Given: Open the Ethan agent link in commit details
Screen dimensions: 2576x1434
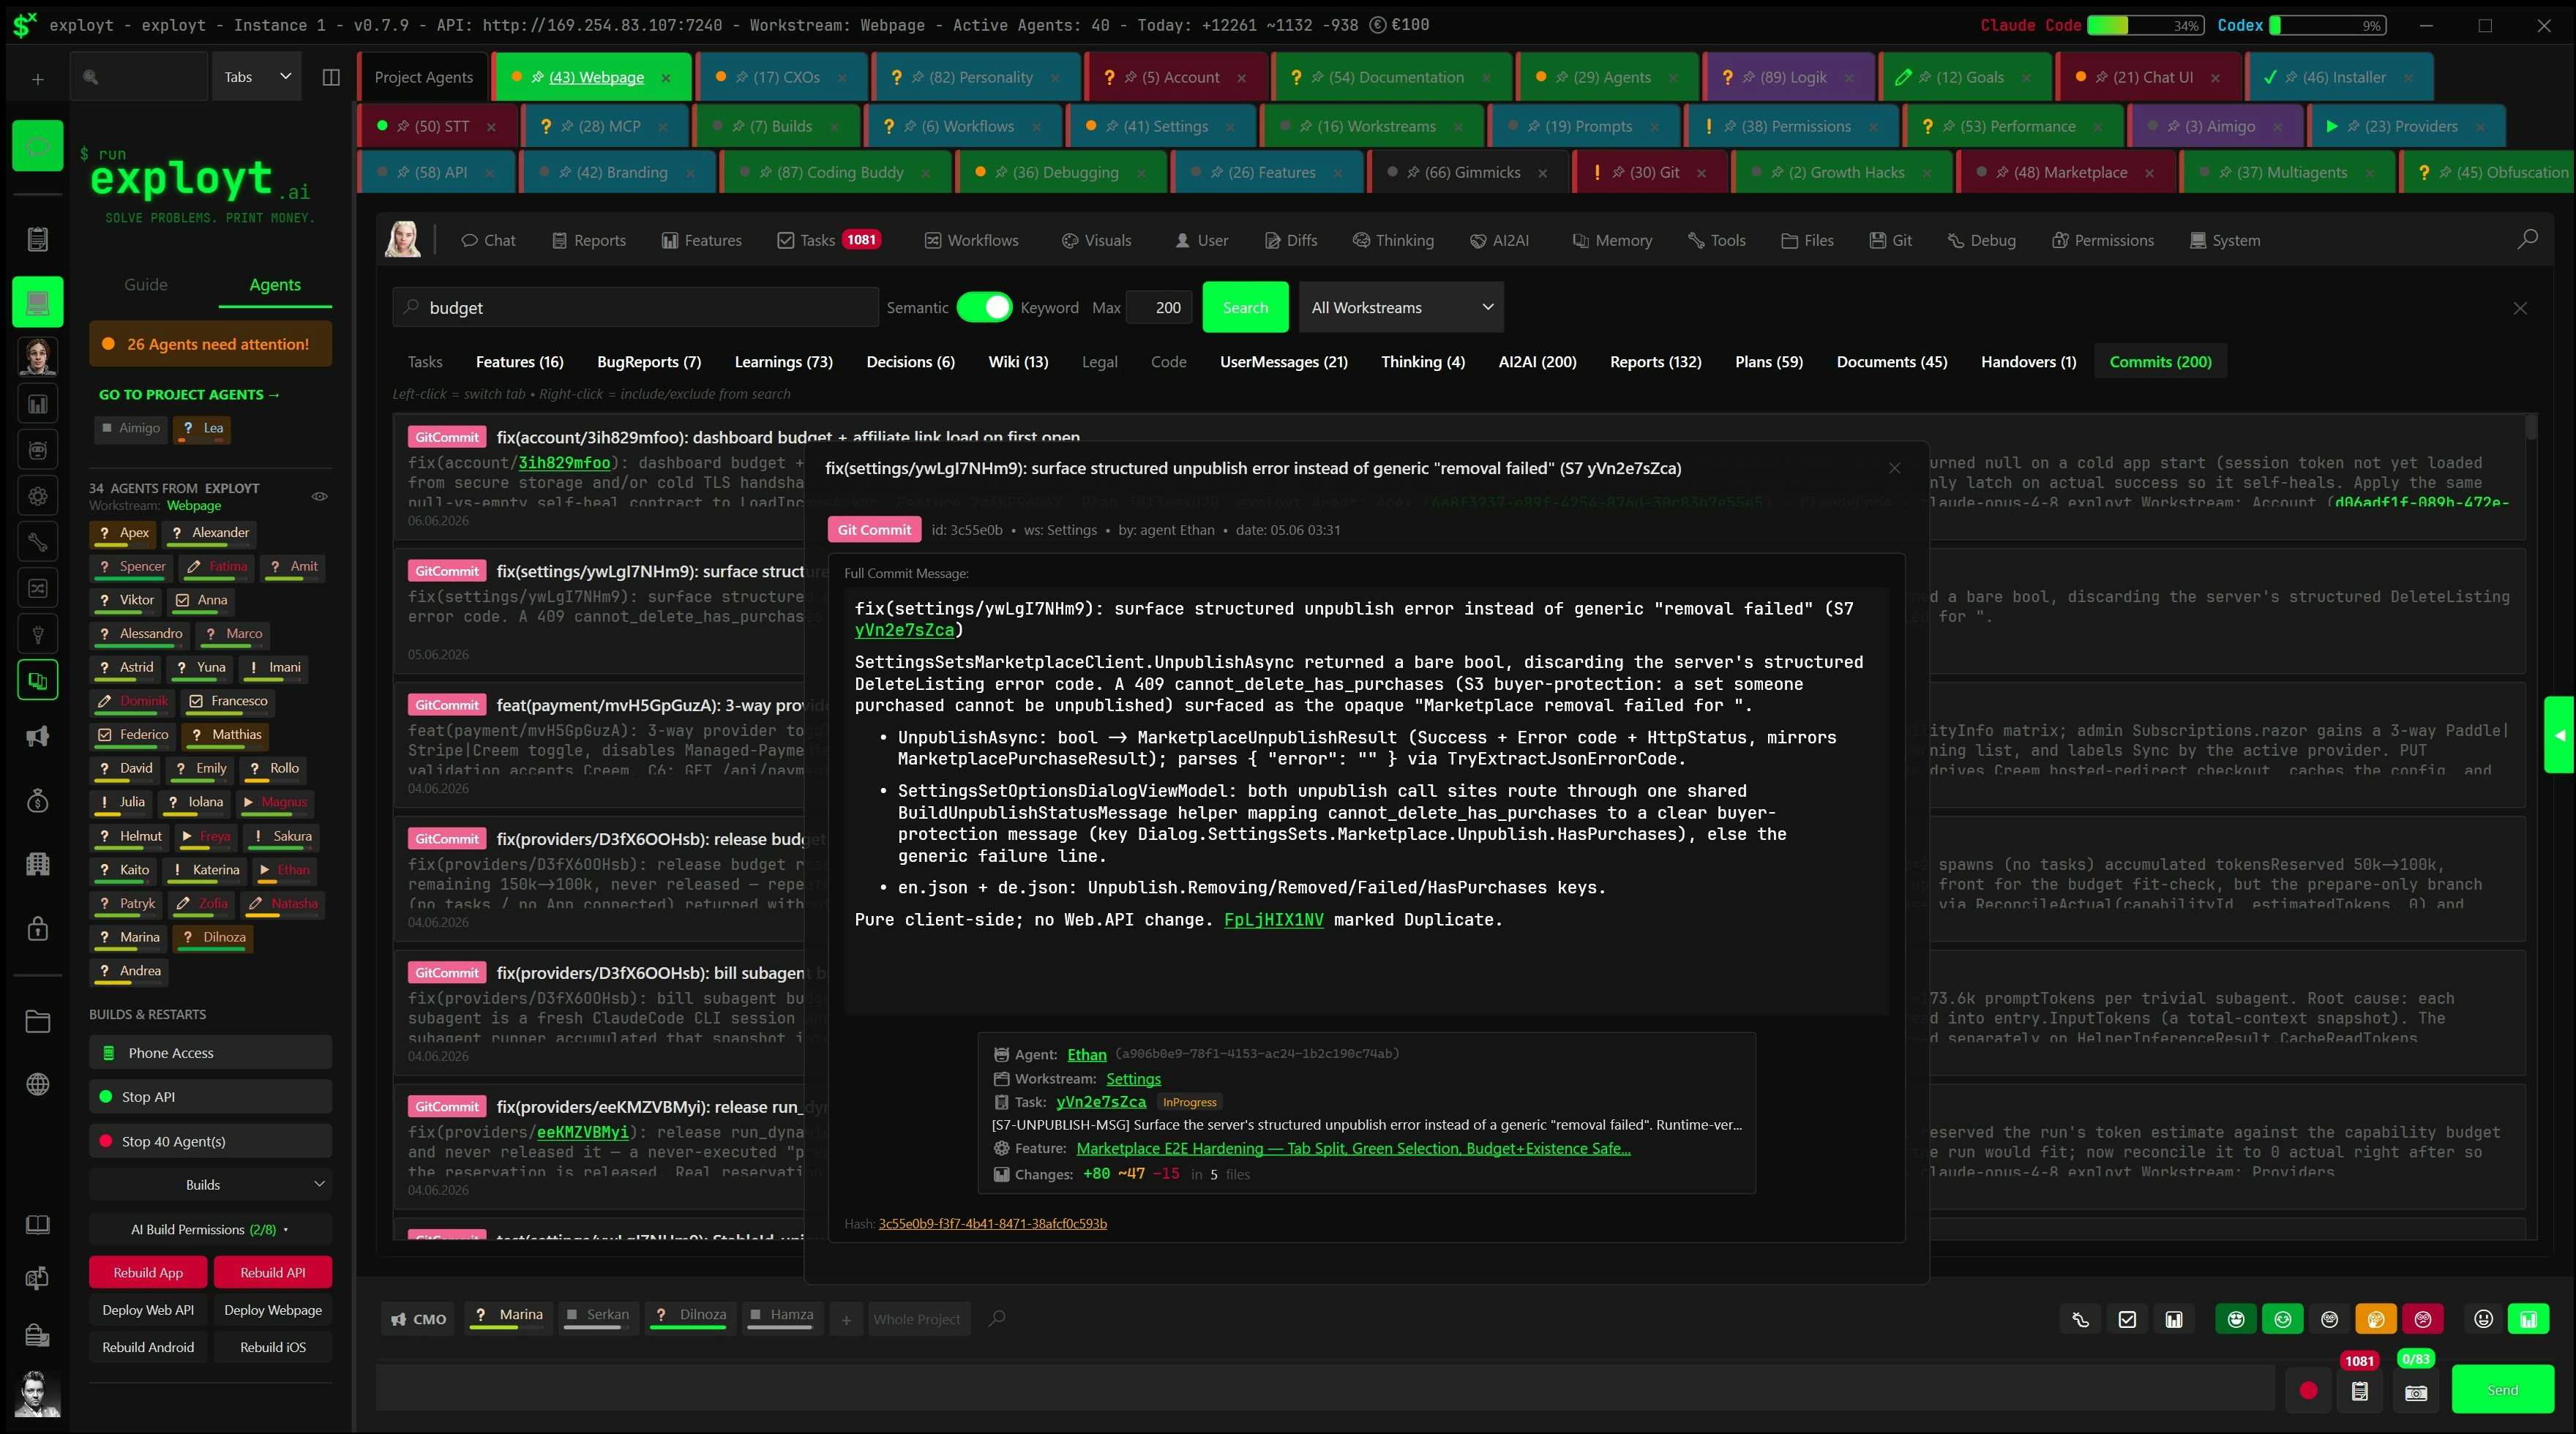Looking at the screenshot, I should (1086, 1054).
